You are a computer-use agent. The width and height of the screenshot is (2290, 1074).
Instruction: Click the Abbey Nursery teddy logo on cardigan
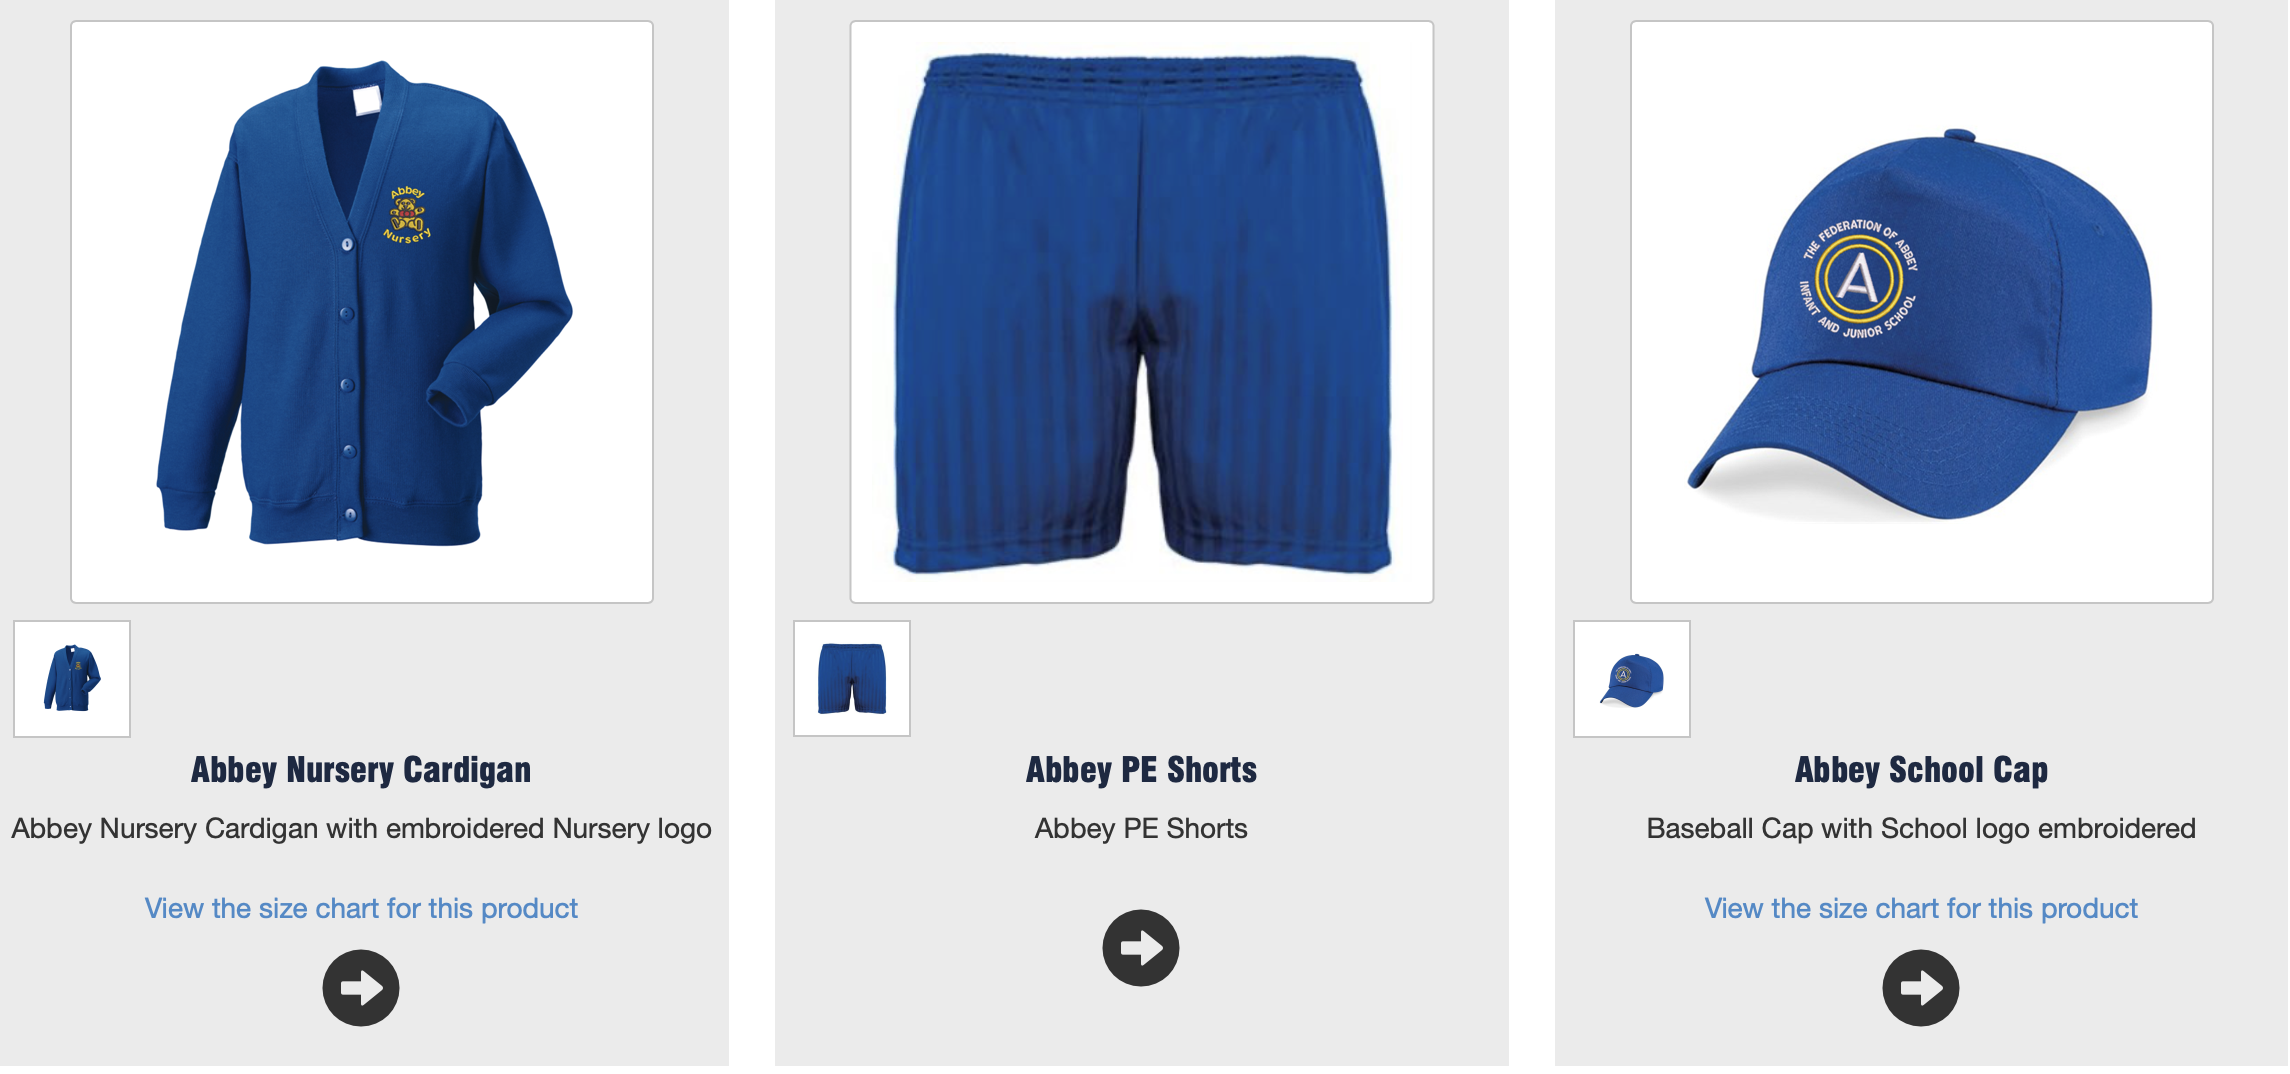coord(408,215)
